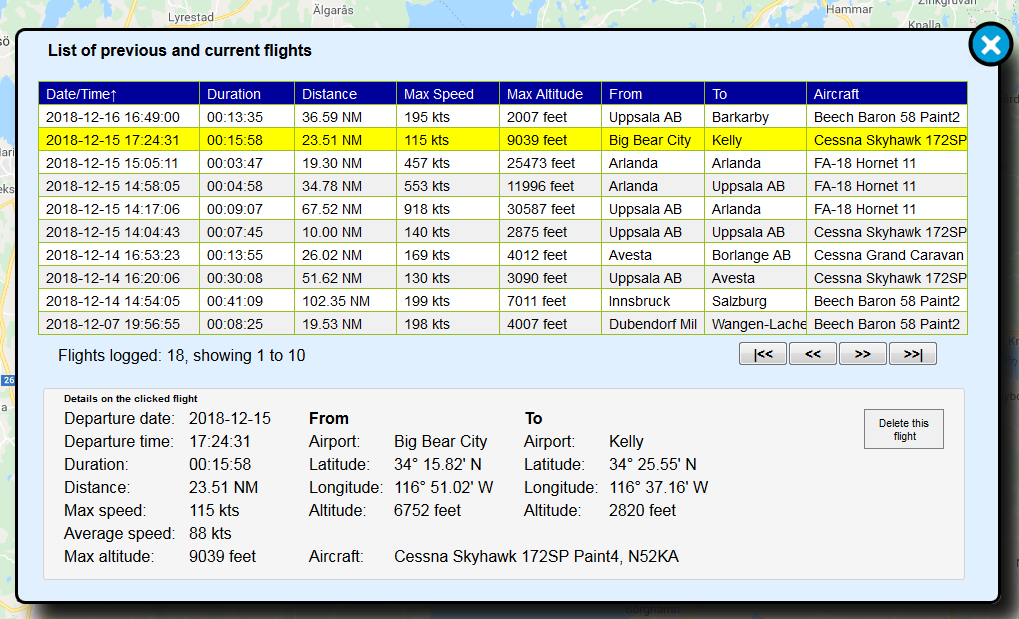Click the first page pagination icon

click(762, 353)
